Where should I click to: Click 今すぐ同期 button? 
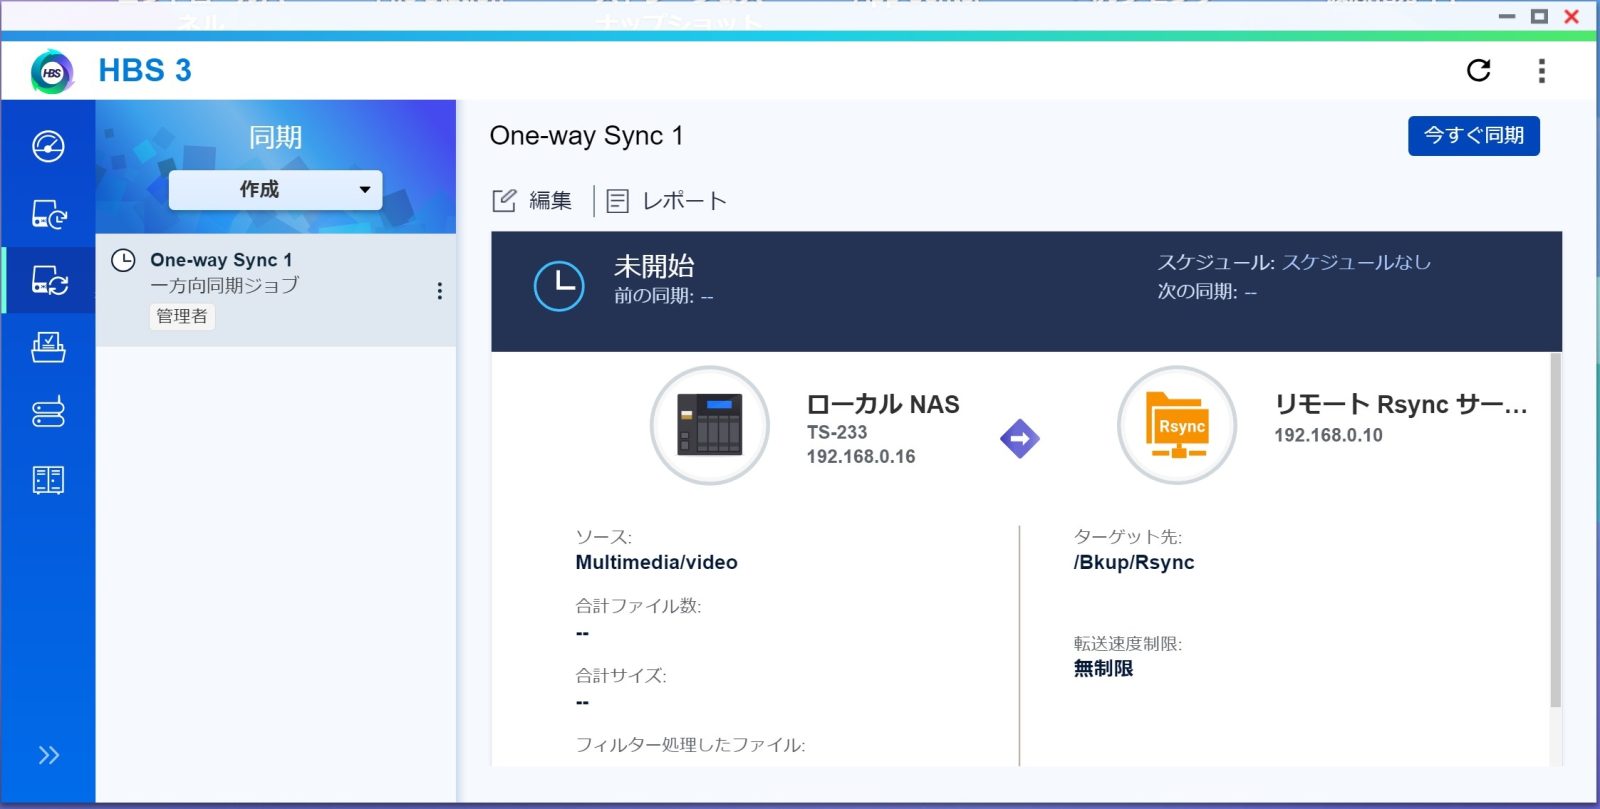[x=1473, y=136]
